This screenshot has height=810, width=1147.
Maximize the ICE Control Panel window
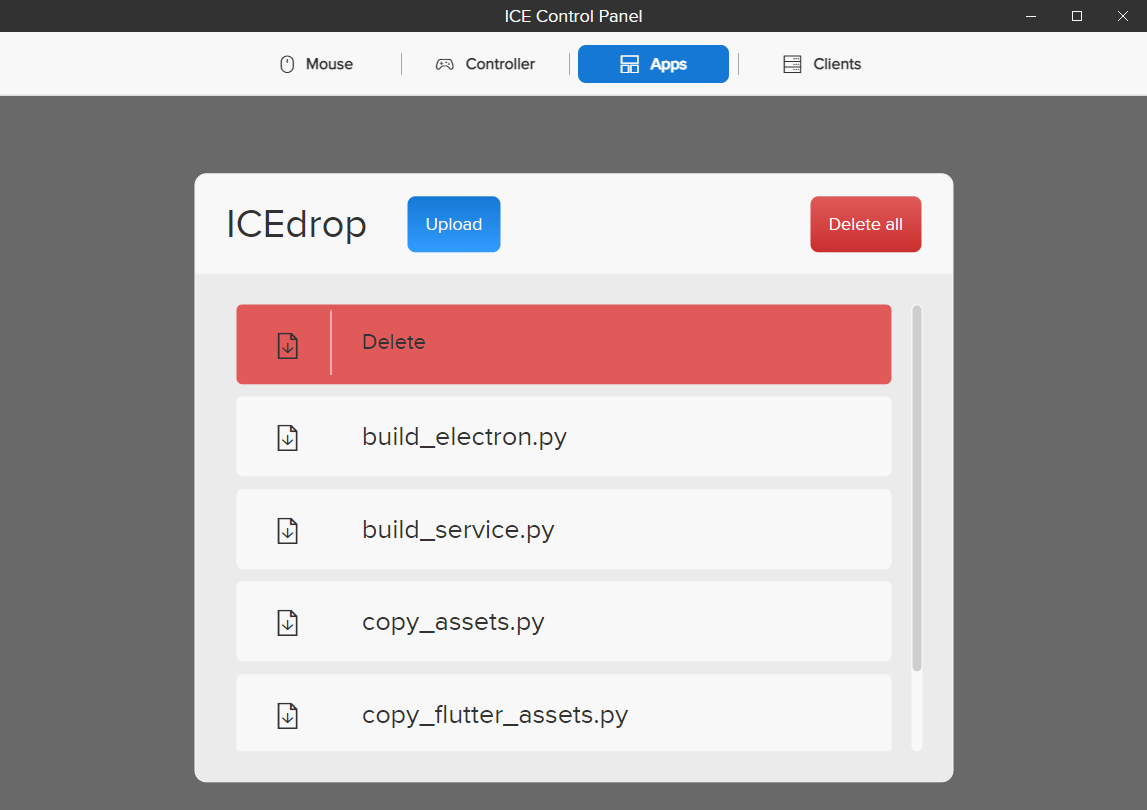pos(1077,16)
